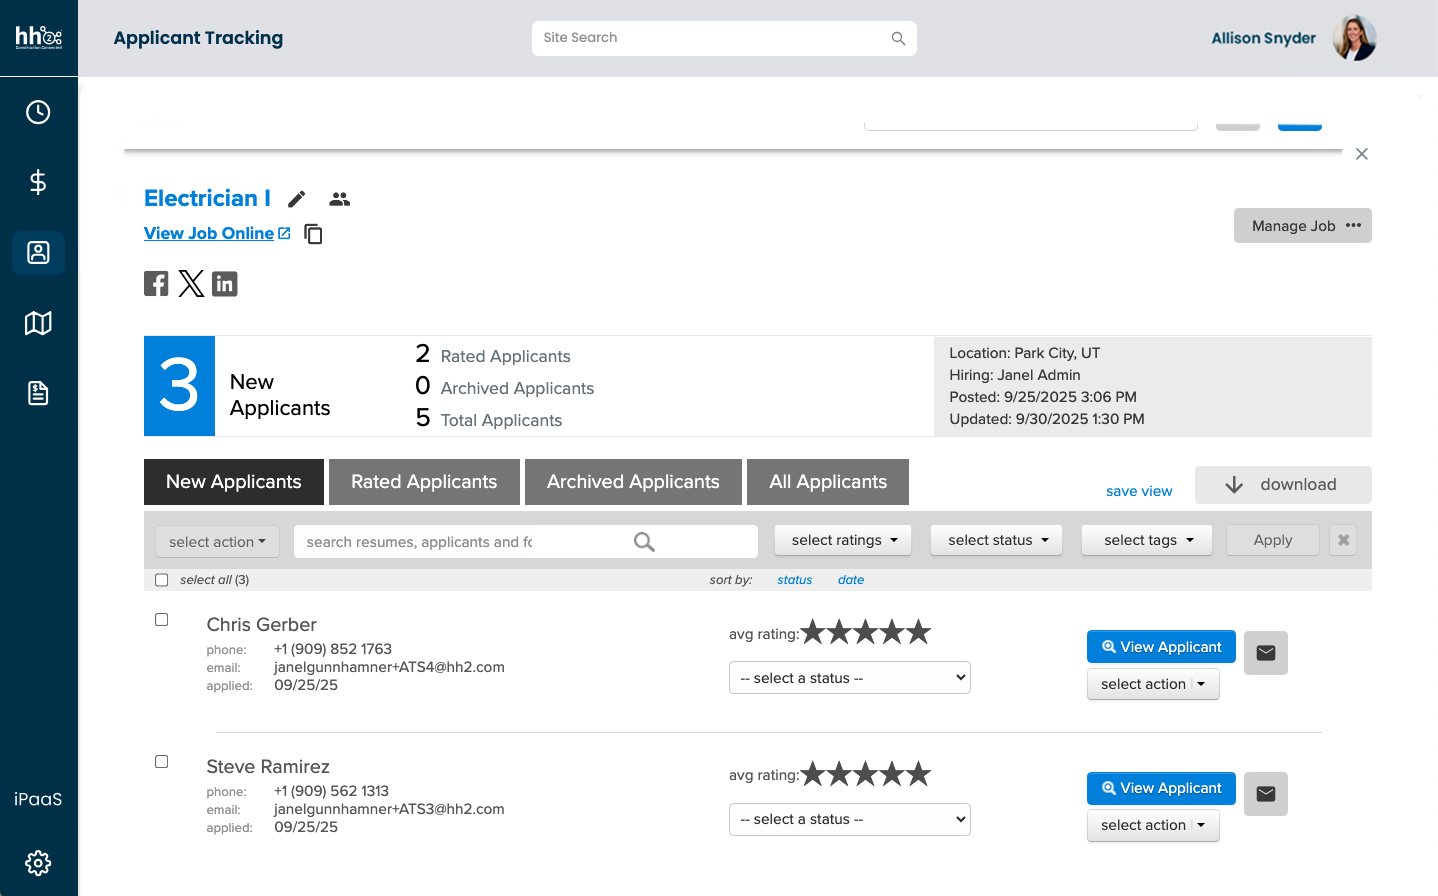The image size is (1438, 896).
Task: Copy job link using the copy icon
Action: [x=313, y=234]
